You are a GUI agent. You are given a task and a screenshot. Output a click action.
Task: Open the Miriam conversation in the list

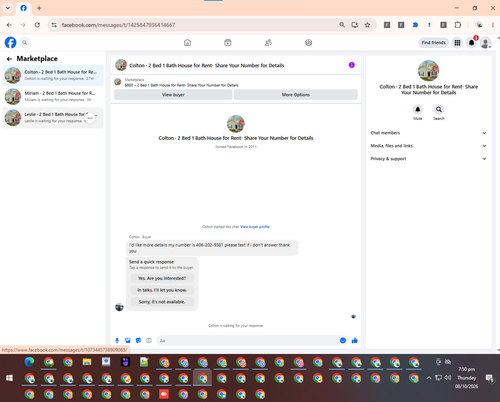[53, 96]
